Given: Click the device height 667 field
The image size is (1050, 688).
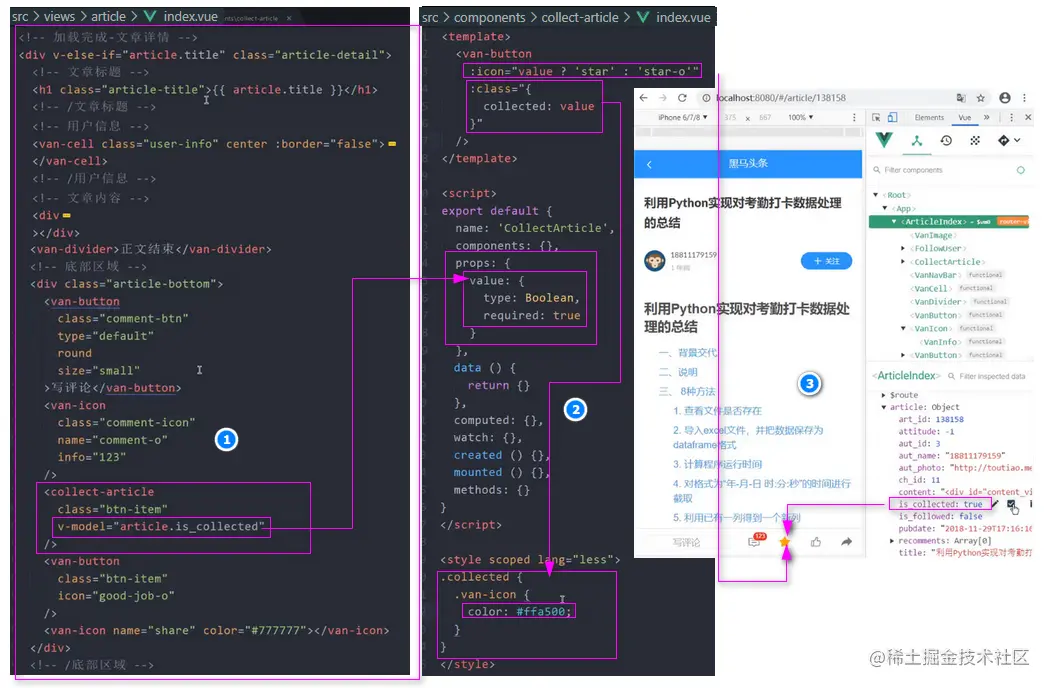Looking at the screenshot, I should pos(765,117).
